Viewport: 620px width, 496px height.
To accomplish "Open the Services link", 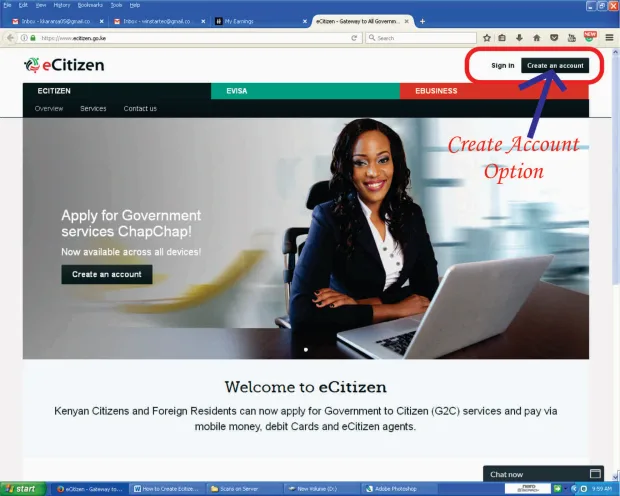I will click(93, 108).
